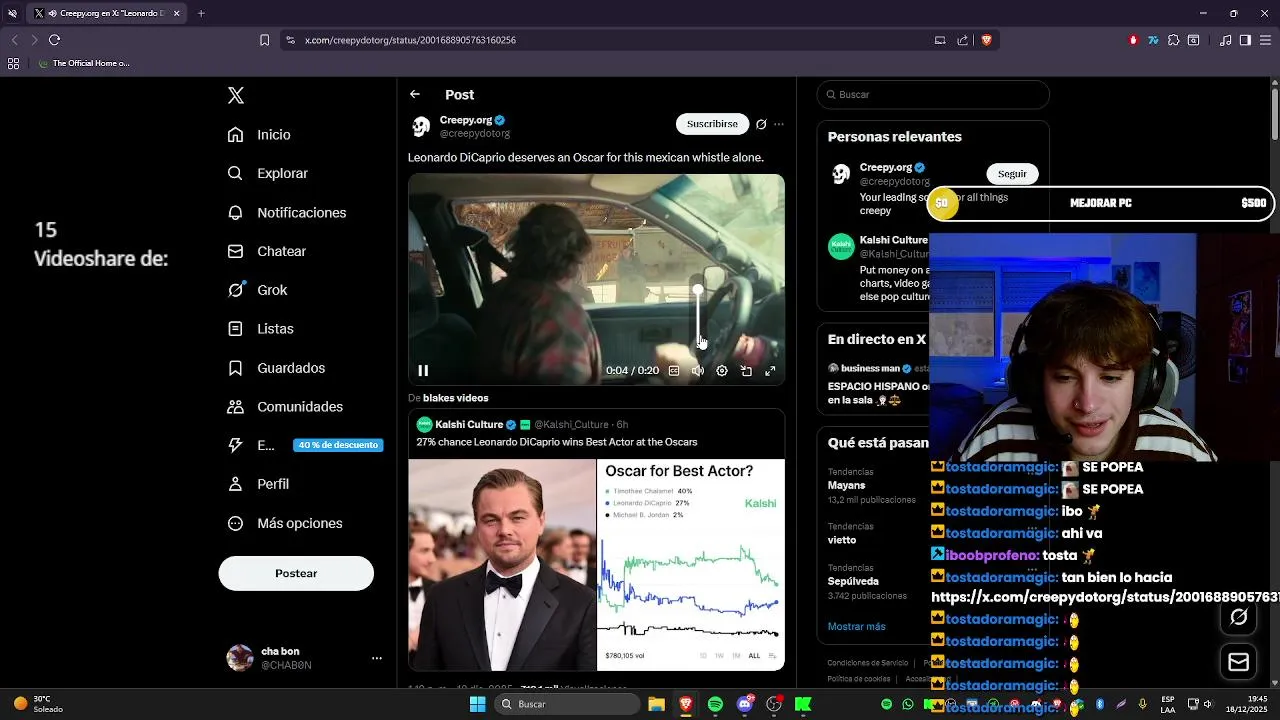Screen dimensions: 1280x720
Task: Open Kalshi Culture quoted post author
Action: [x=469, y=425]
